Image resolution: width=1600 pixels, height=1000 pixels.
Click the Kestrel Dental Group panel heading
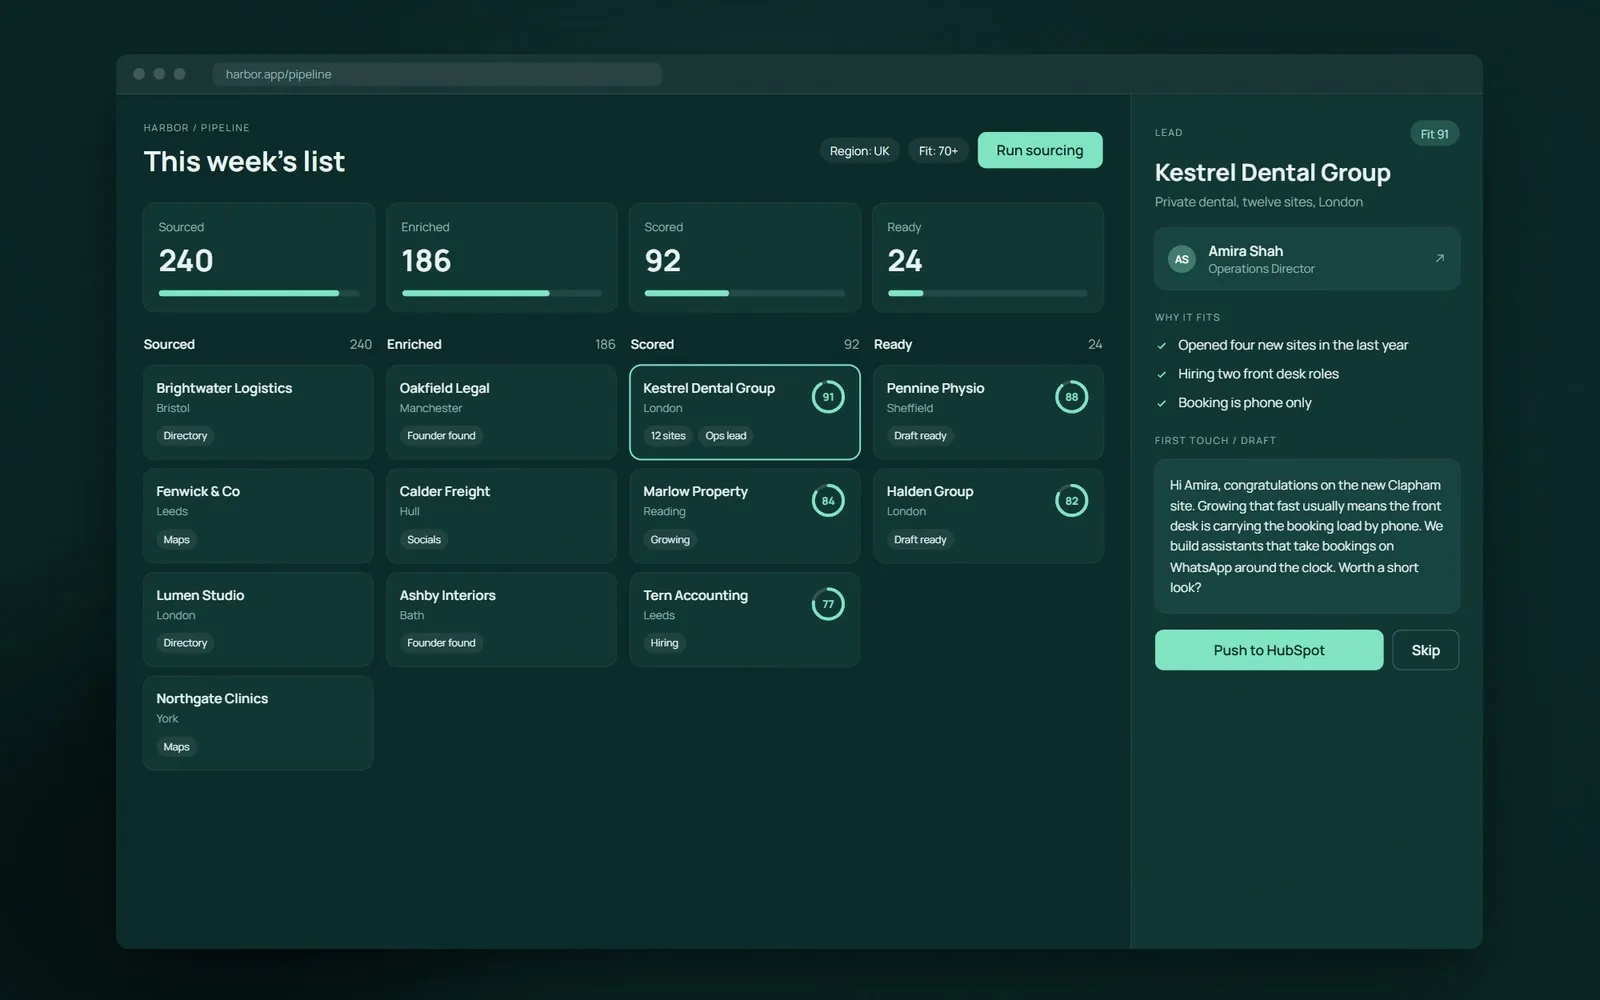(1272, 172)
